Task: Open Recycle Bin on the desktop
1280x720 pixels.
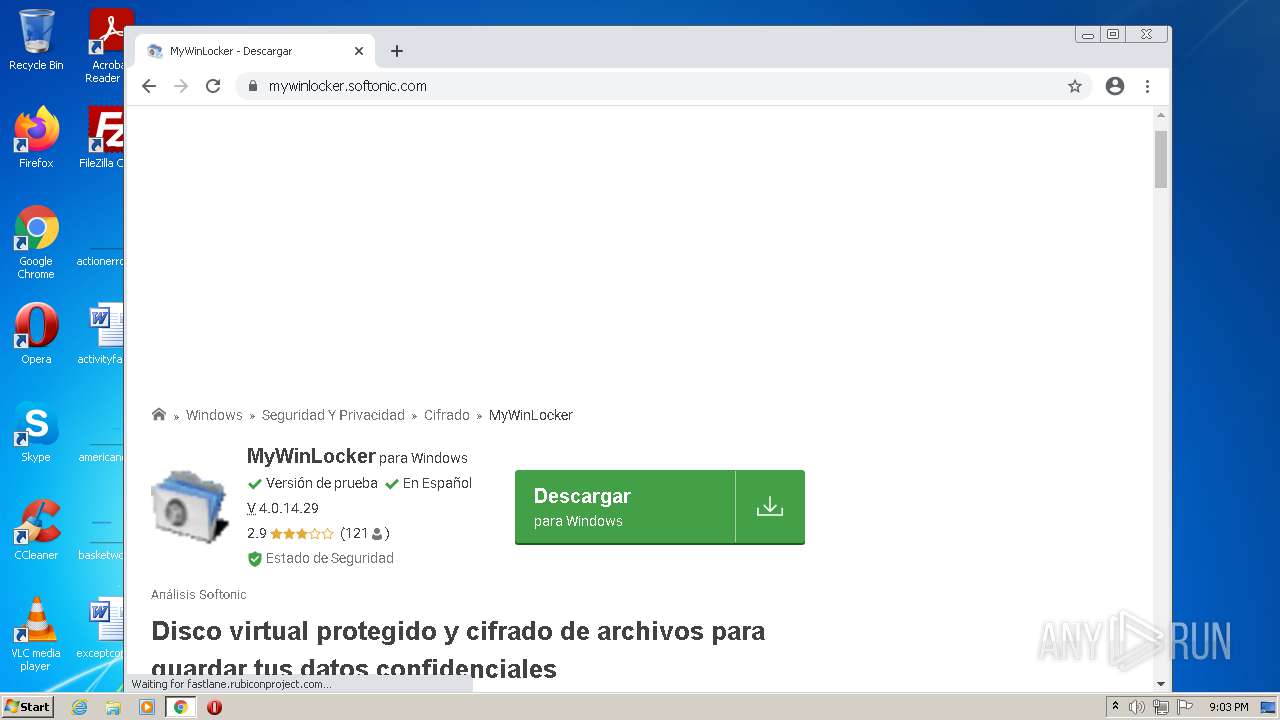Action: 36,40
